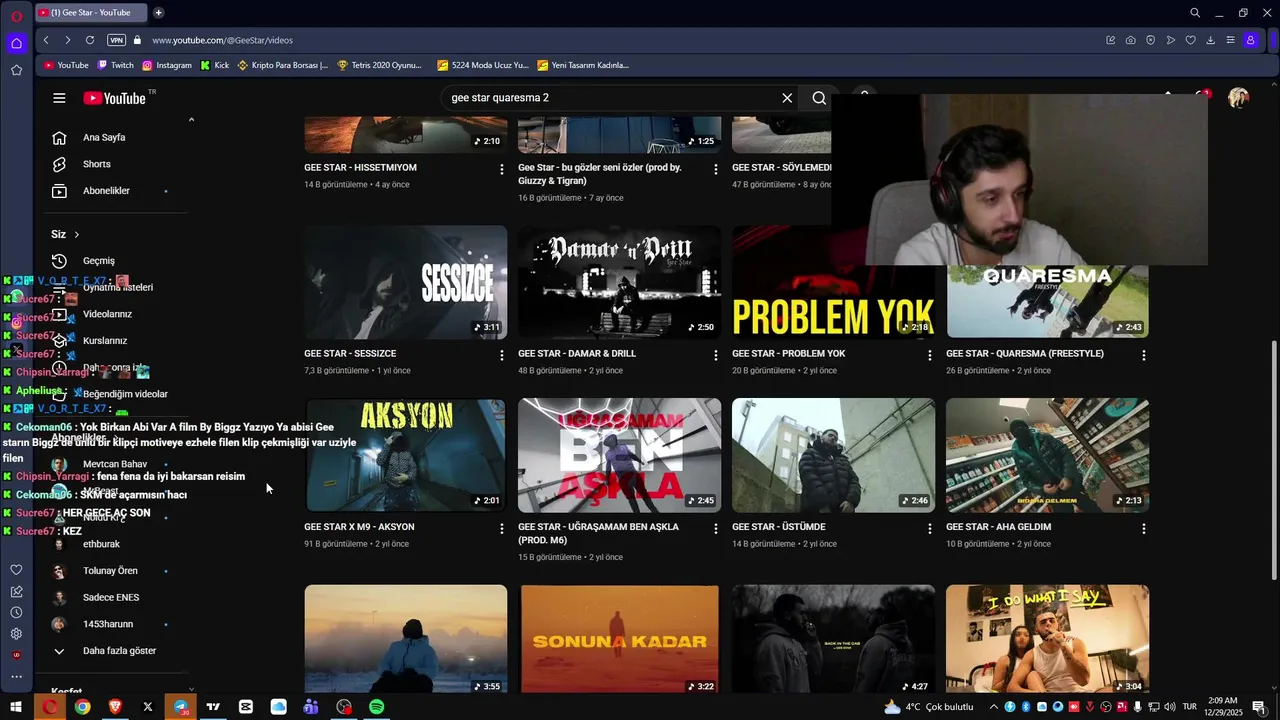Open Opera tab search magnifier
The image size is (1280, 720).
tap(1195, 13)
